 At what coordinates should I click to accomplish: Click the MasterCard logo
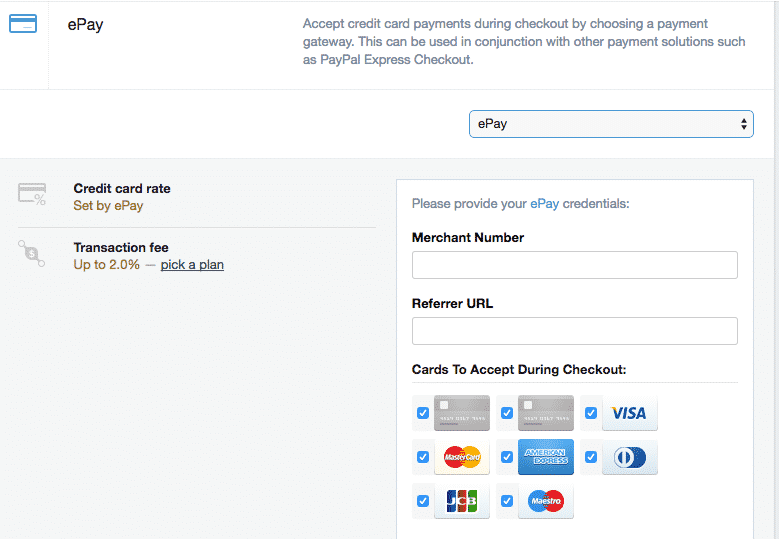462,457
